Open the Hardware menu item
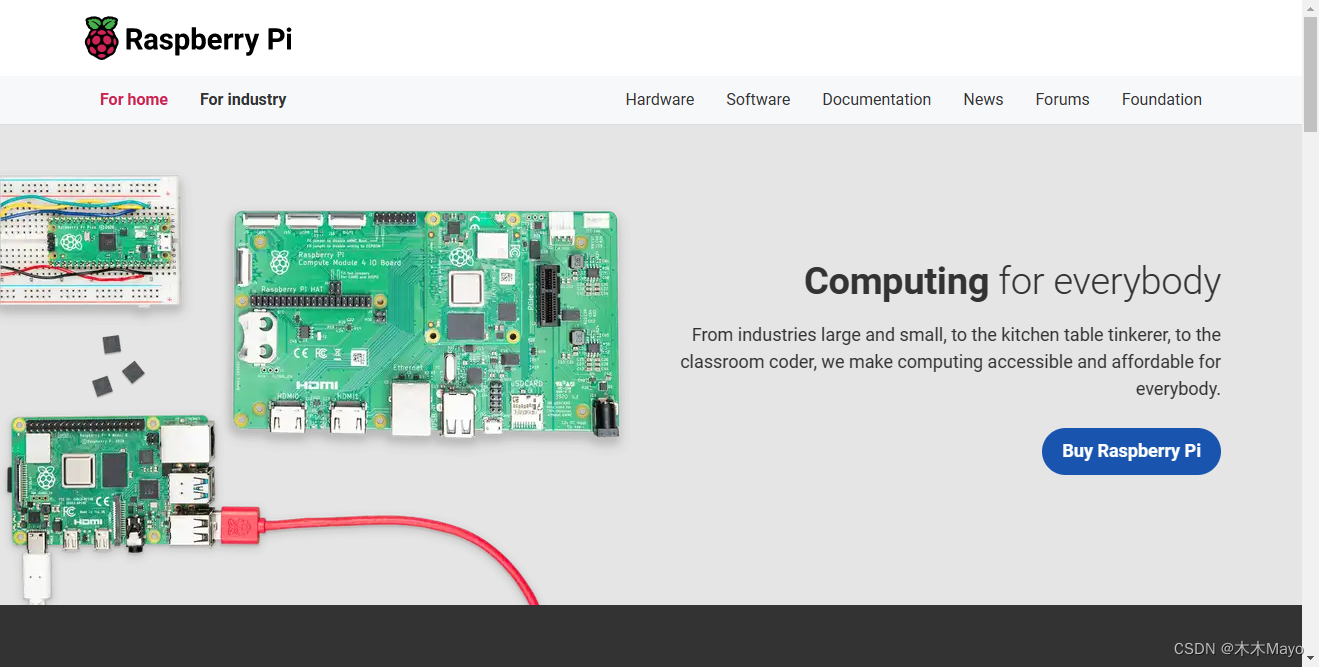Viewport: 1319px width, 667px height. tap(660, 100)
